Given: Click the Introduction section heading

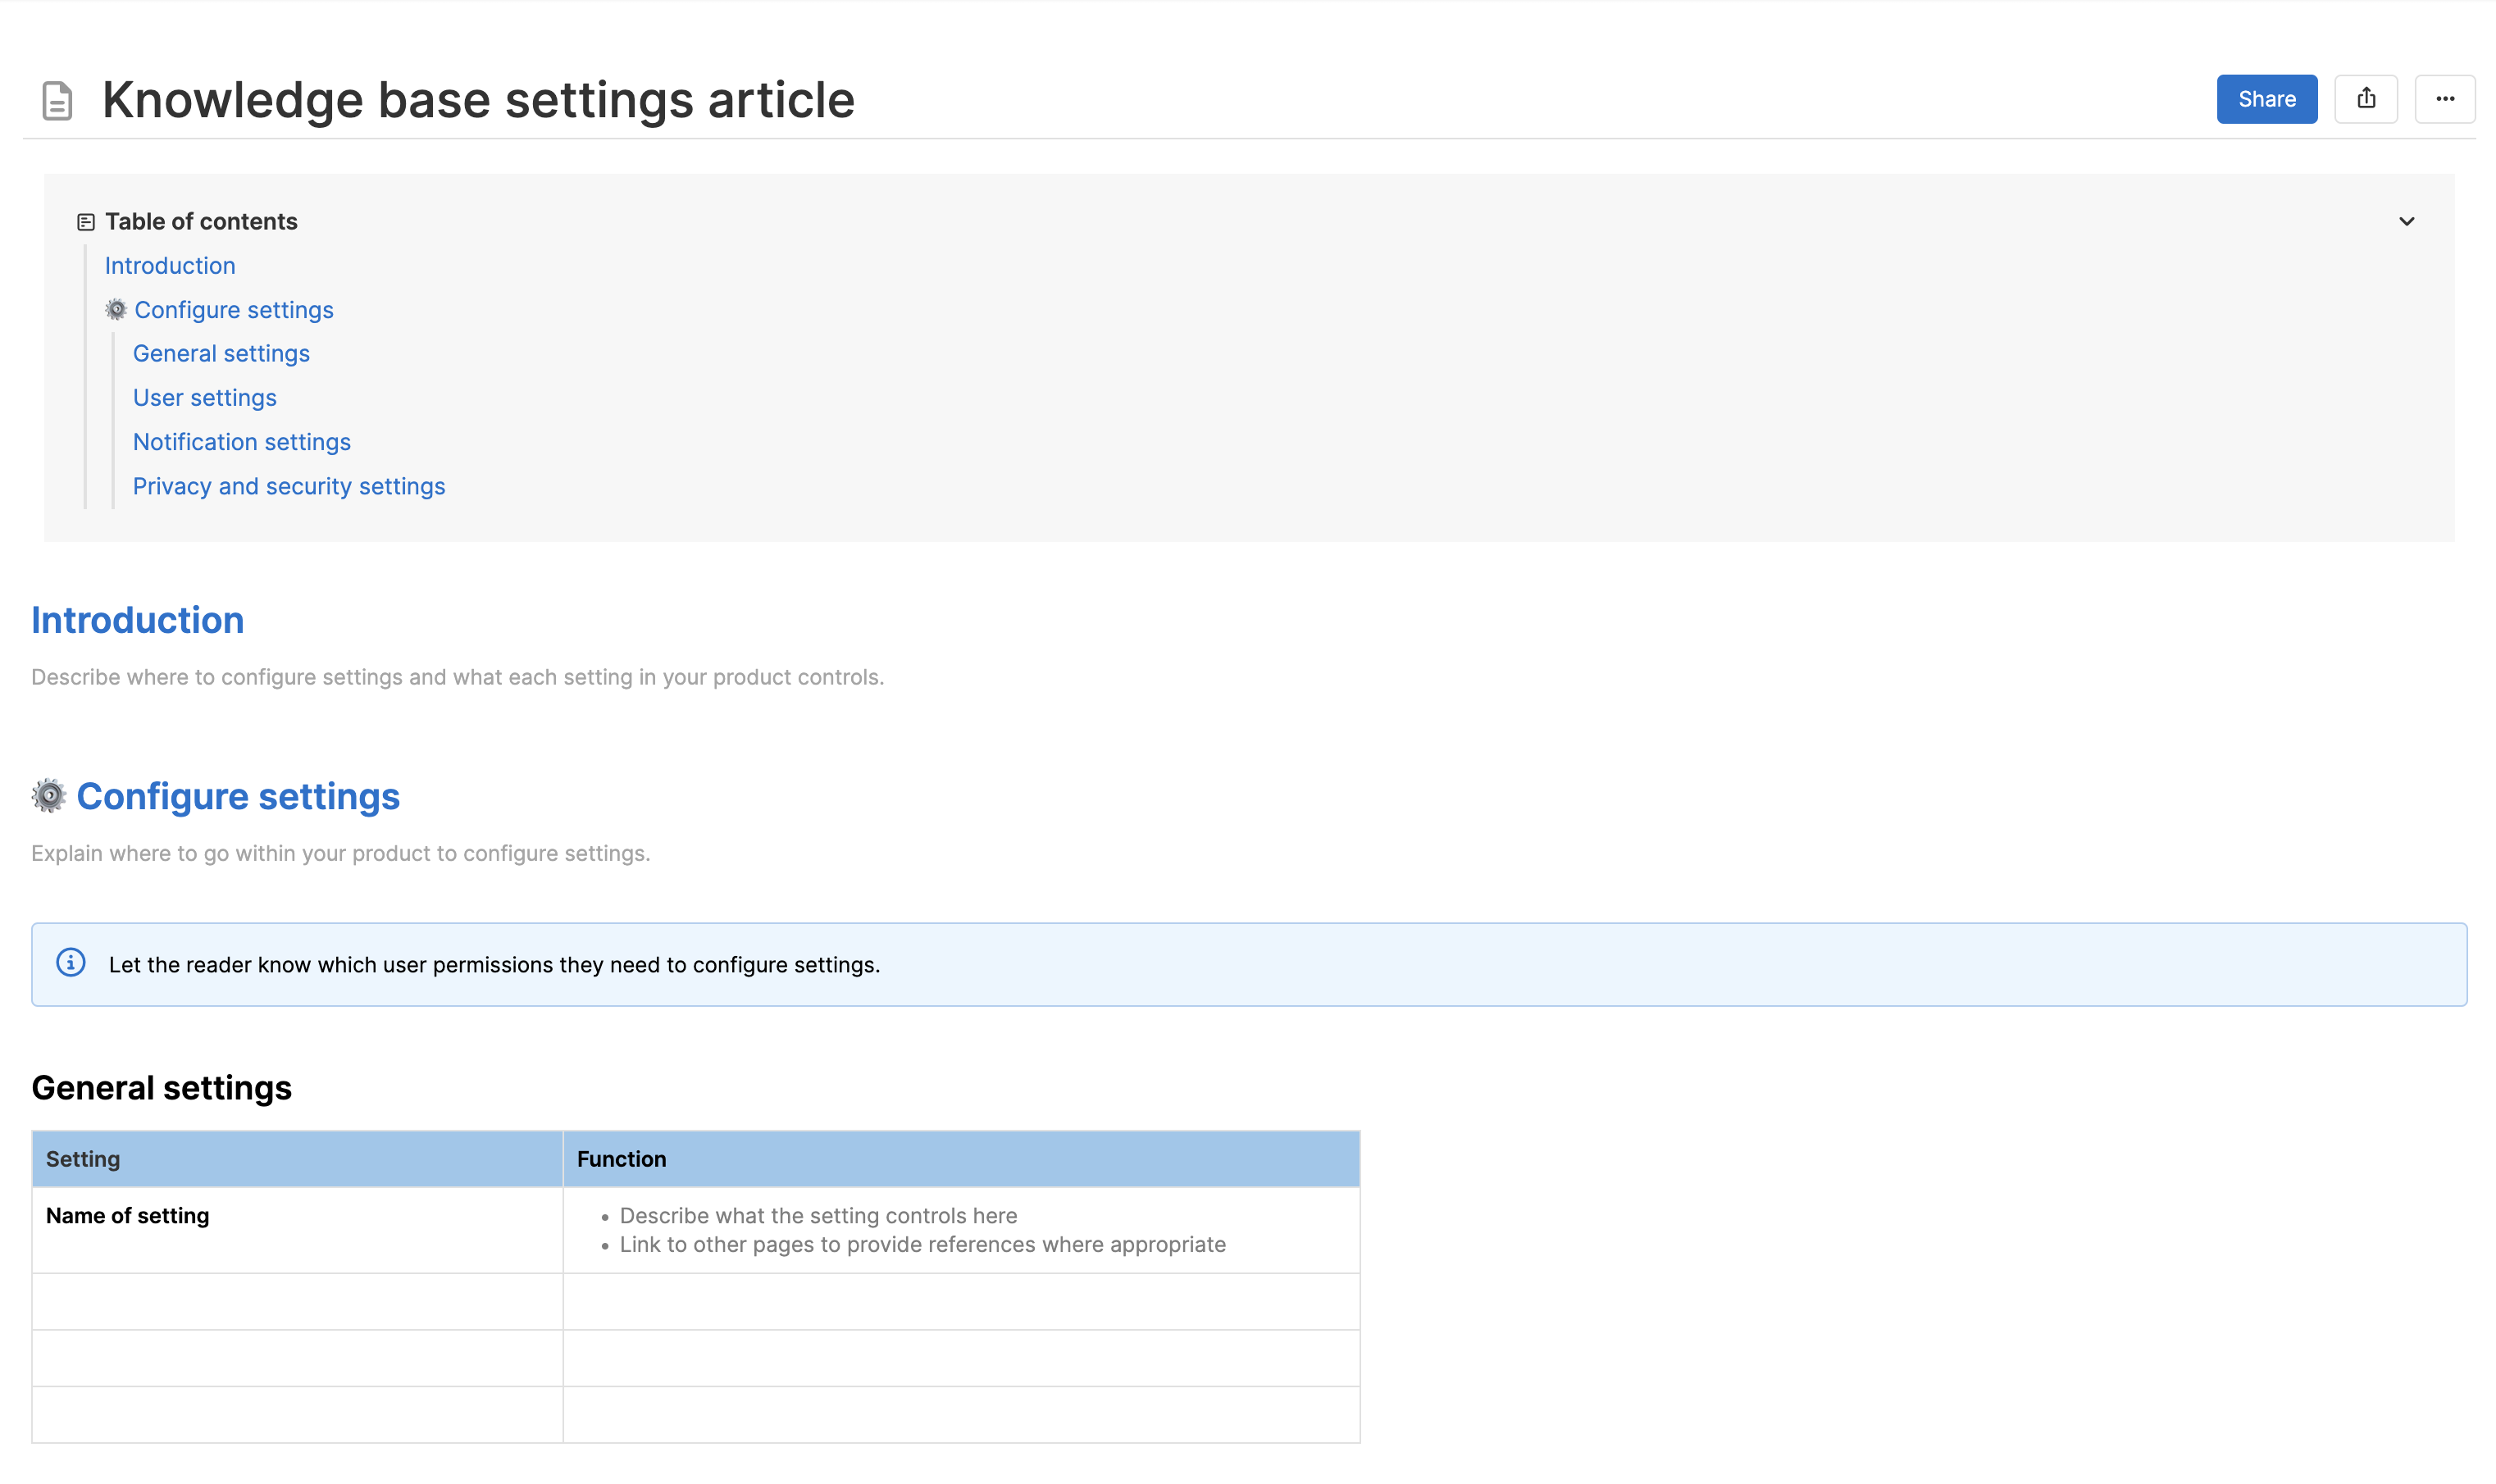Looking at the screenshot, I should point(137,619).
